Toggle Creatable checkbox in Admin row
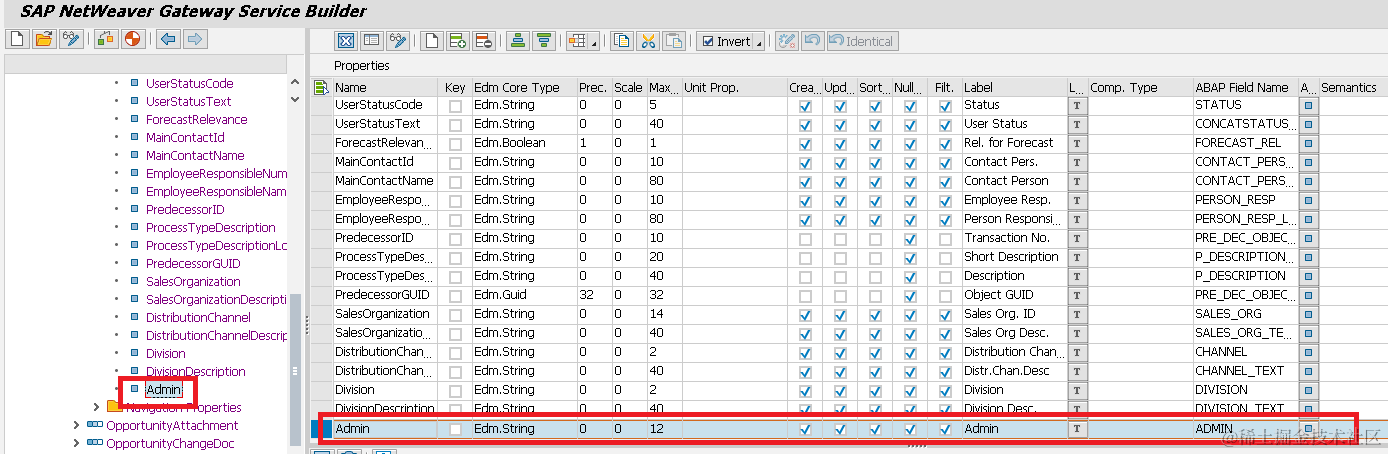The width and height of the screenshot is (1388, 454). pyautogui.click(x=805, y=429)
